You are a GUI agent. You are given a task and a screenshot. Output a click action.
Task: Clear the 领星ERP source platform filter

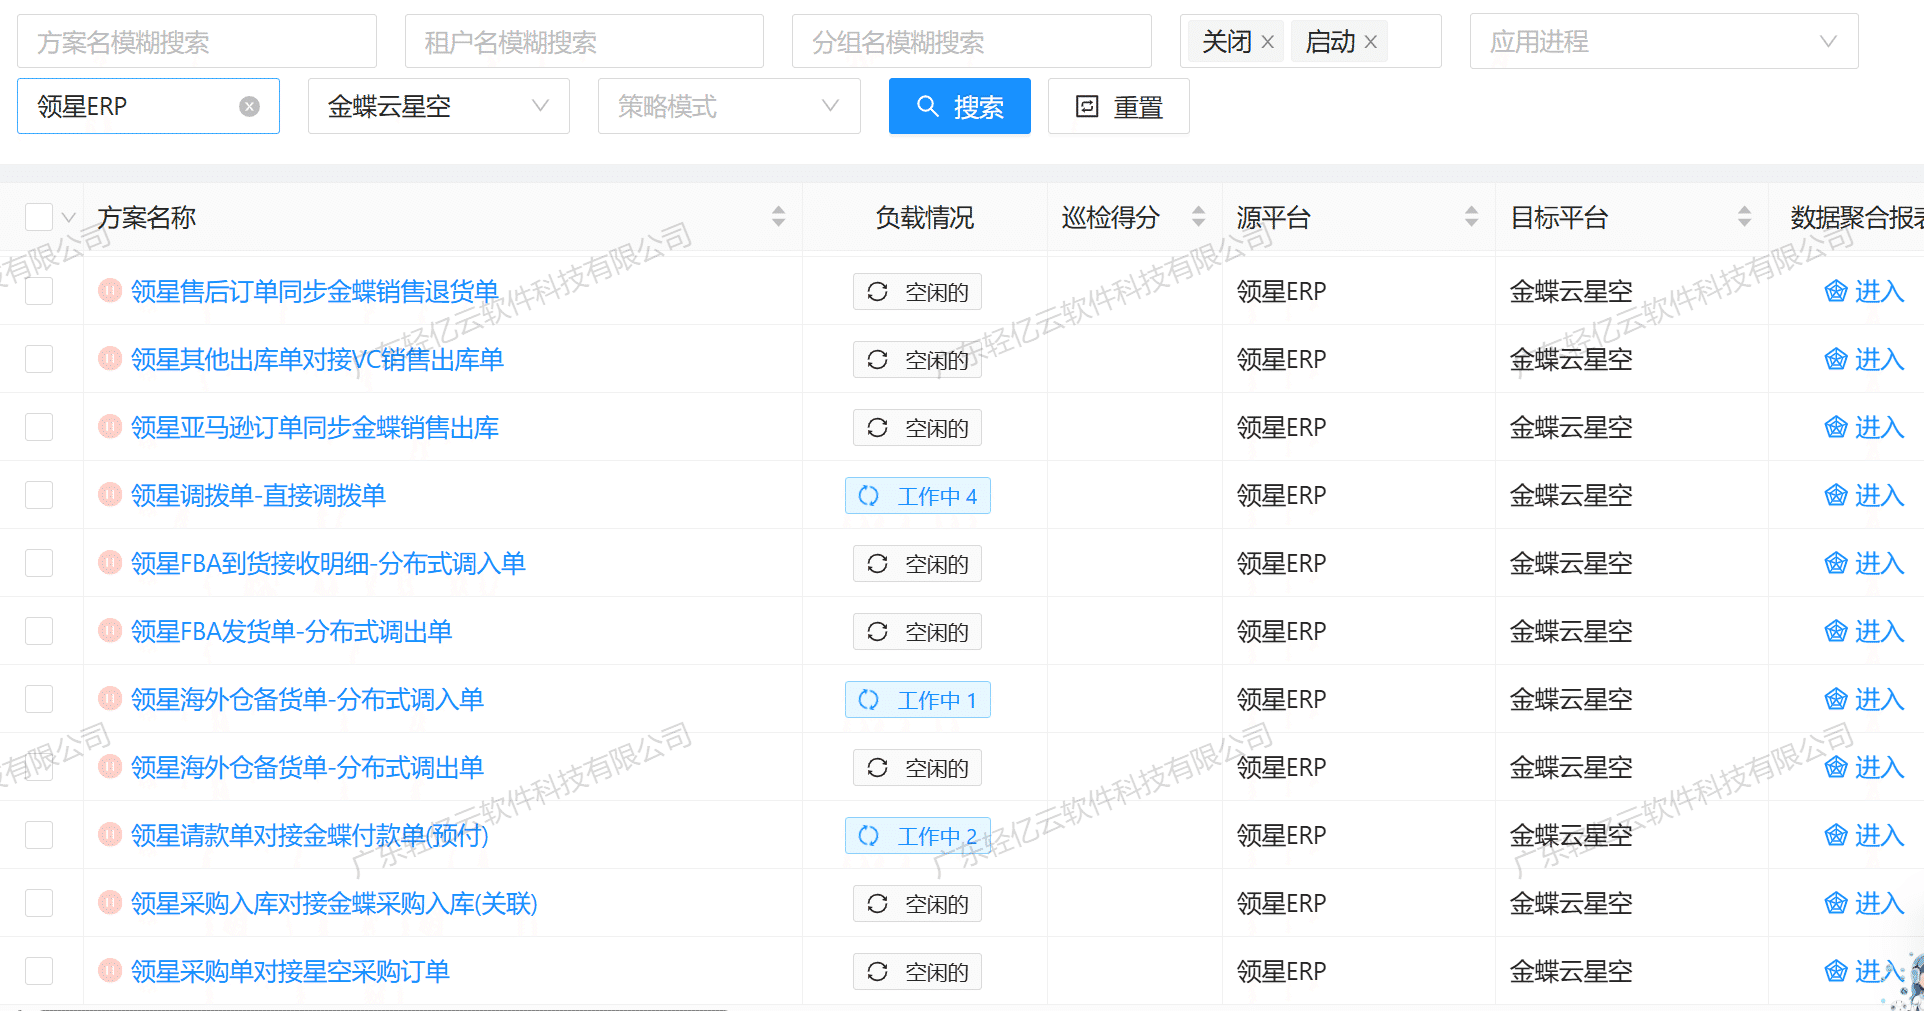pyautogui.click(x=250, y=106)
